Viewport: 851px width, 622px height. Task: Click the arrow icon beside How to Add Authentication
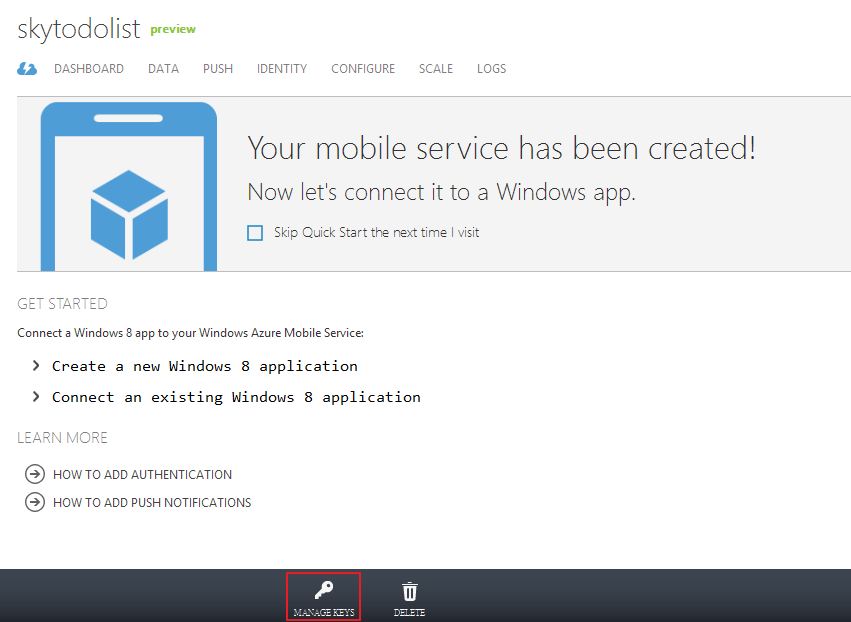click(x=35, y=474)
